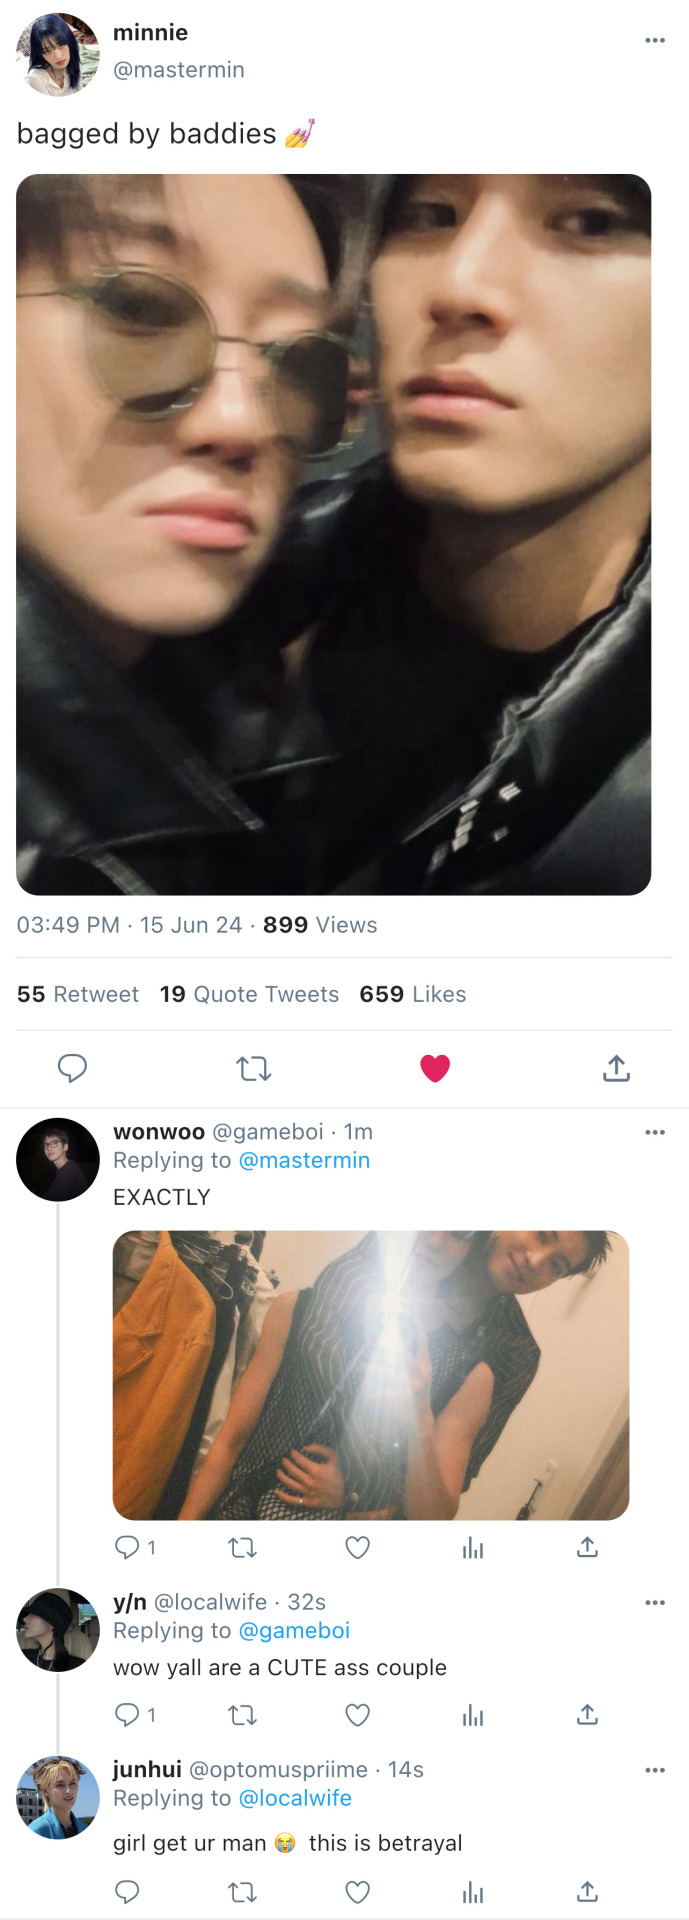689x1920 pixels.
Task: Open more options on y/n's reply
Action: click(655, 1602)
